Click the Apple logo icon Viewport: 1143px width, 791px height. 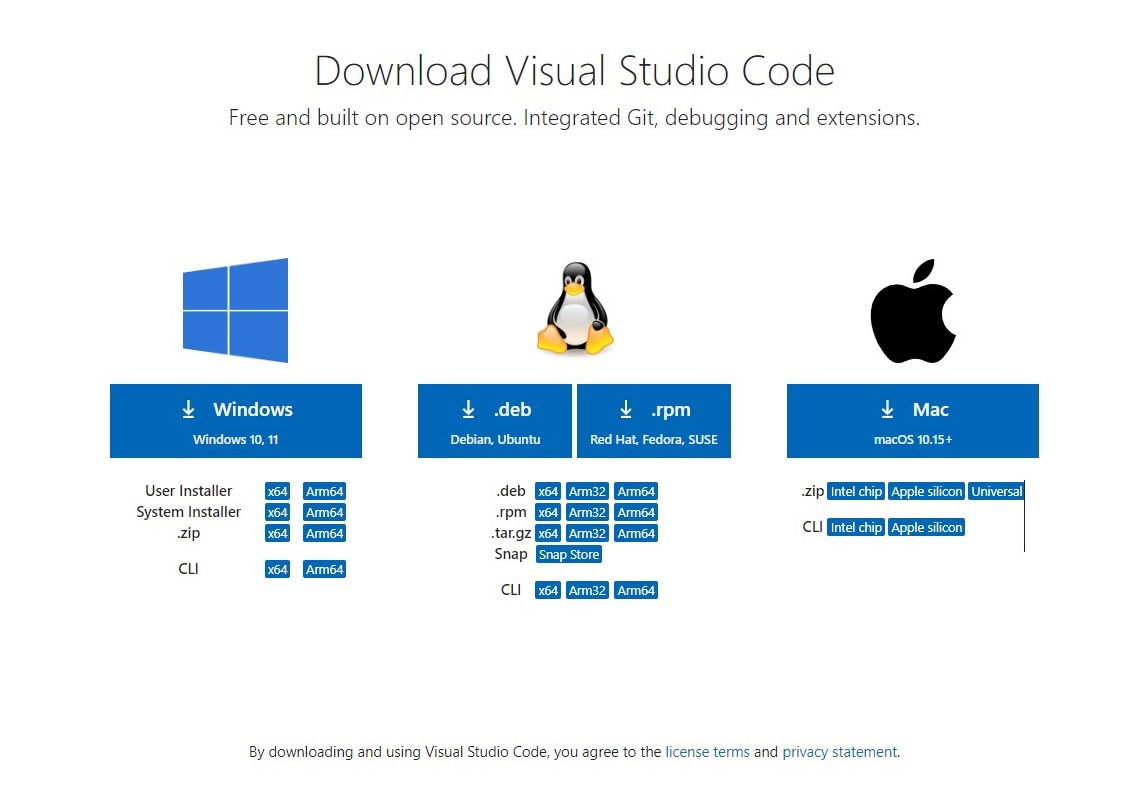tap(913, 311)
